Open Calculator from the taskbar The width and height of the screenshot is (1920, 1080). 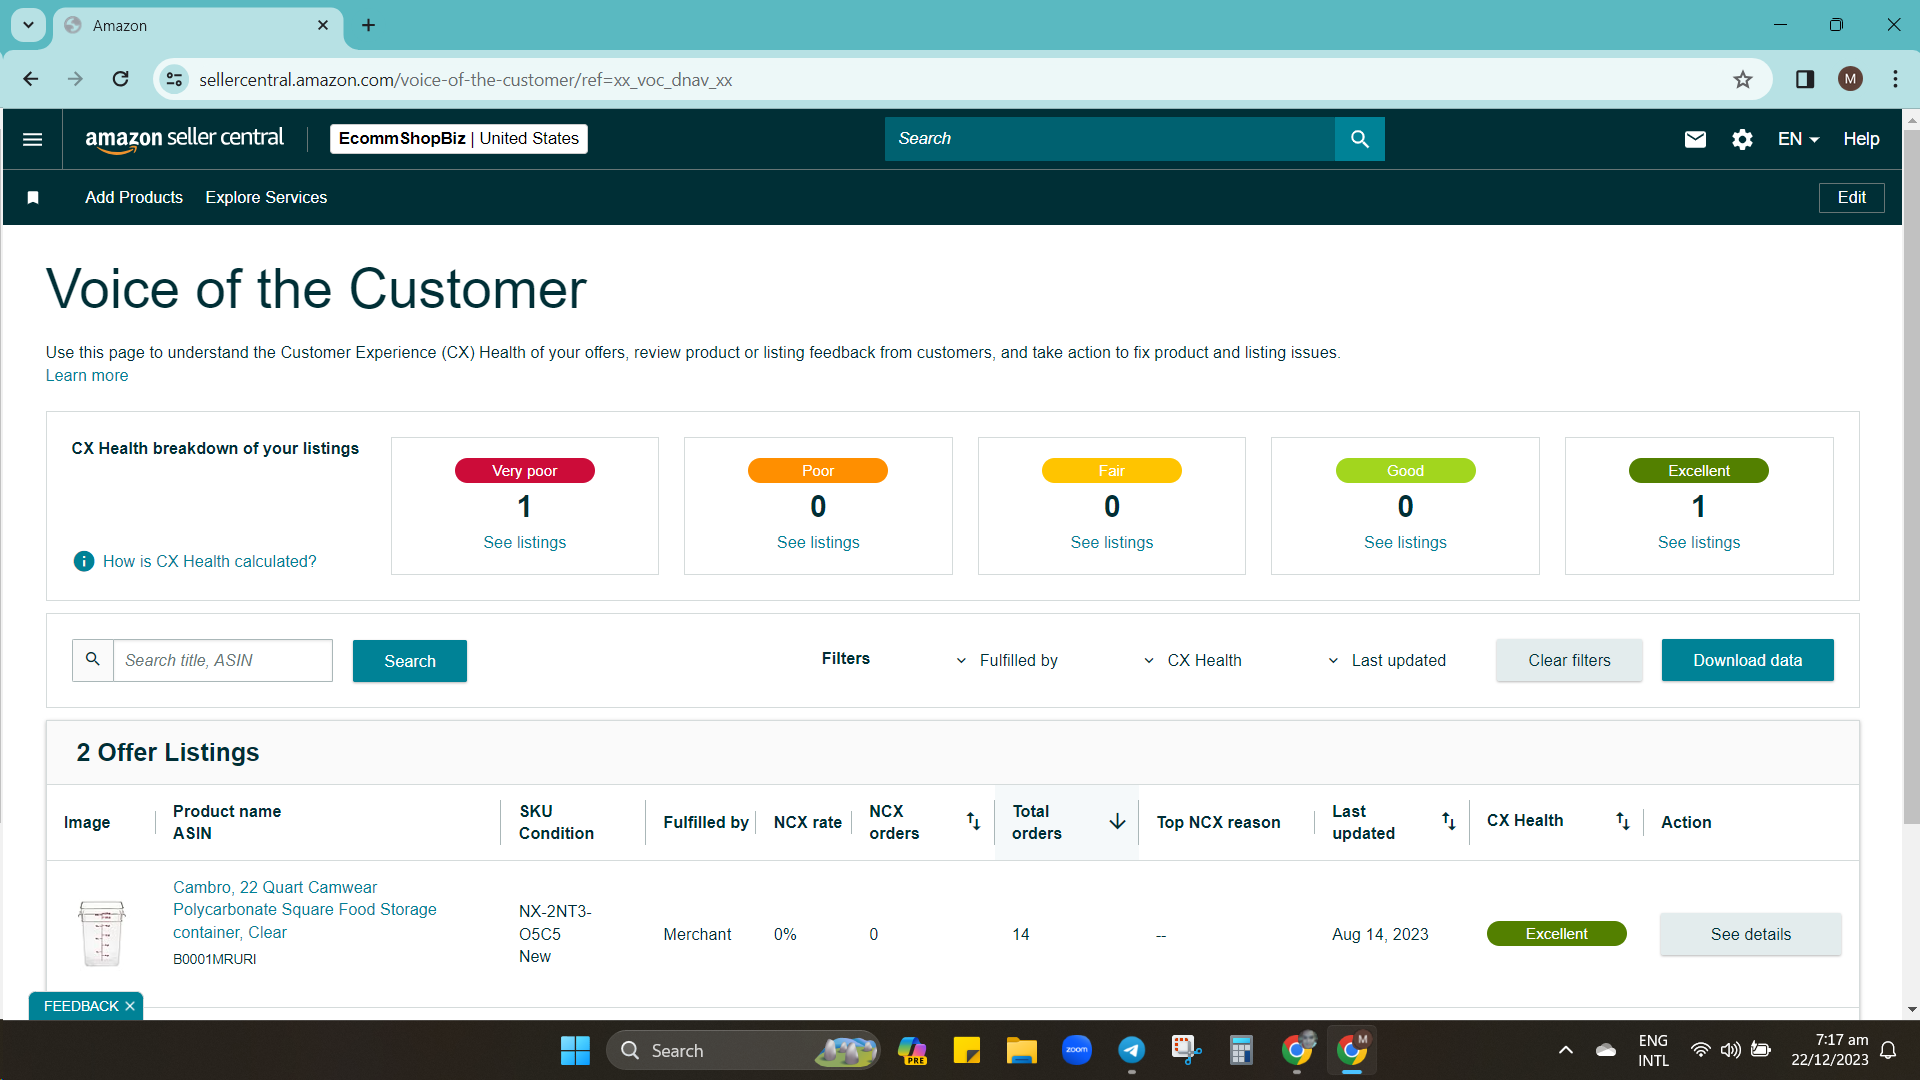1241,1050
